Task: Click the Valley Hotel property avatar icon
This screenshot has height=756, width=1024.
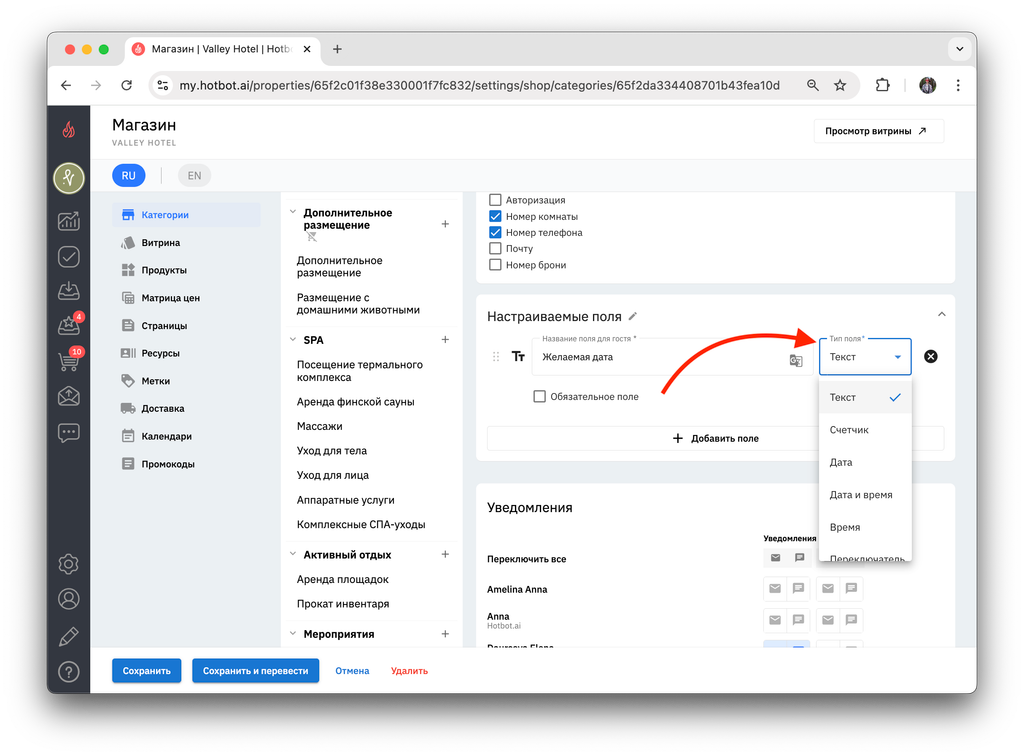Action: (x=69, y=178)
